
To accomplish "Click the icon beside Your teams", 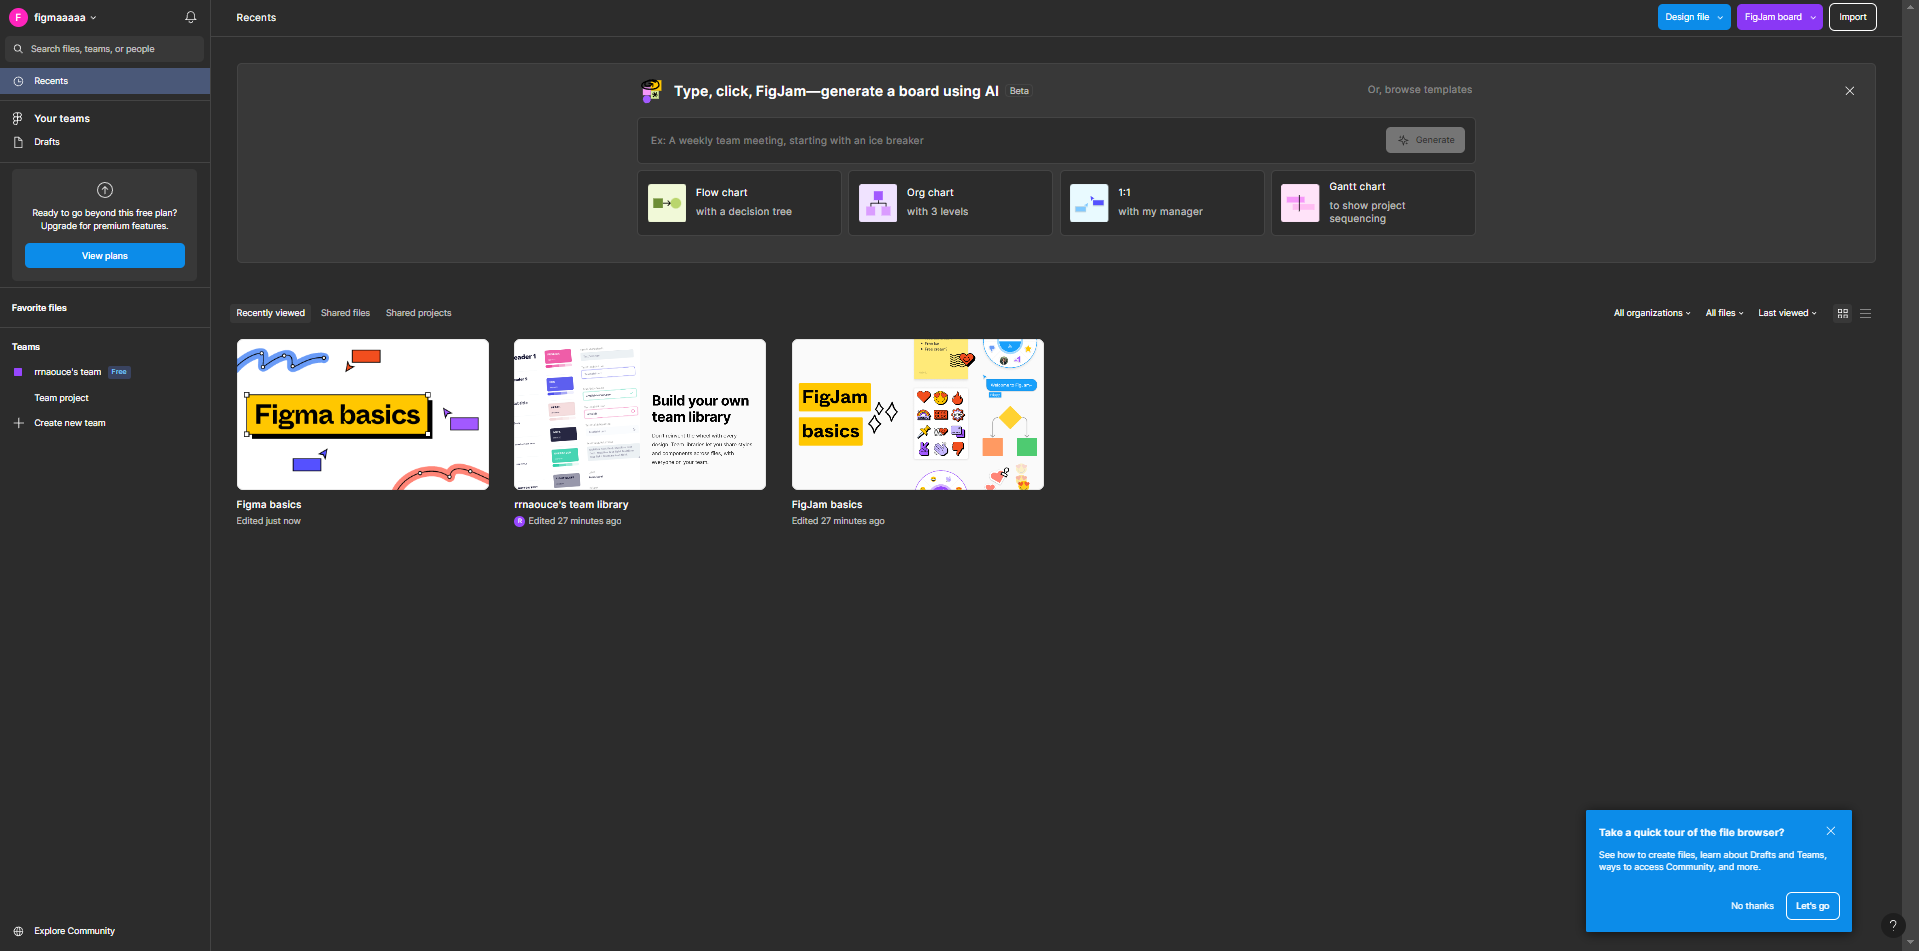I will (18, 118).
